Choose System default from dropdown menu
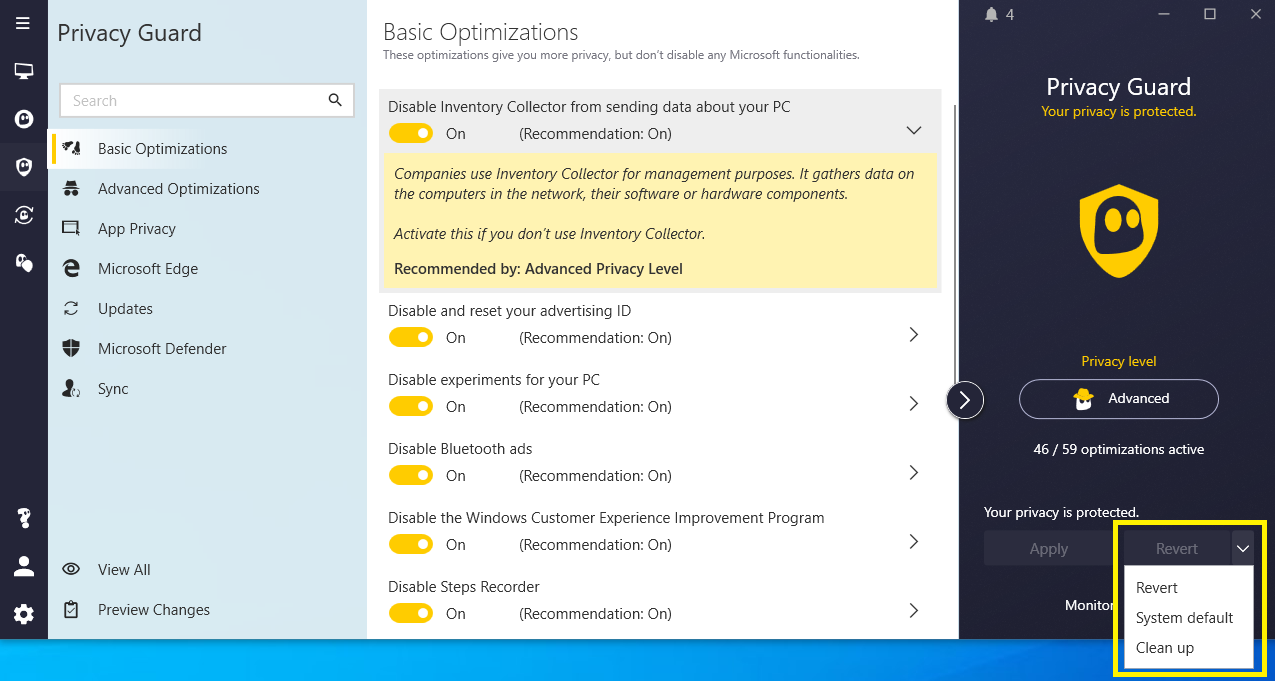Screen dimensions: 1275x681 1189,617
